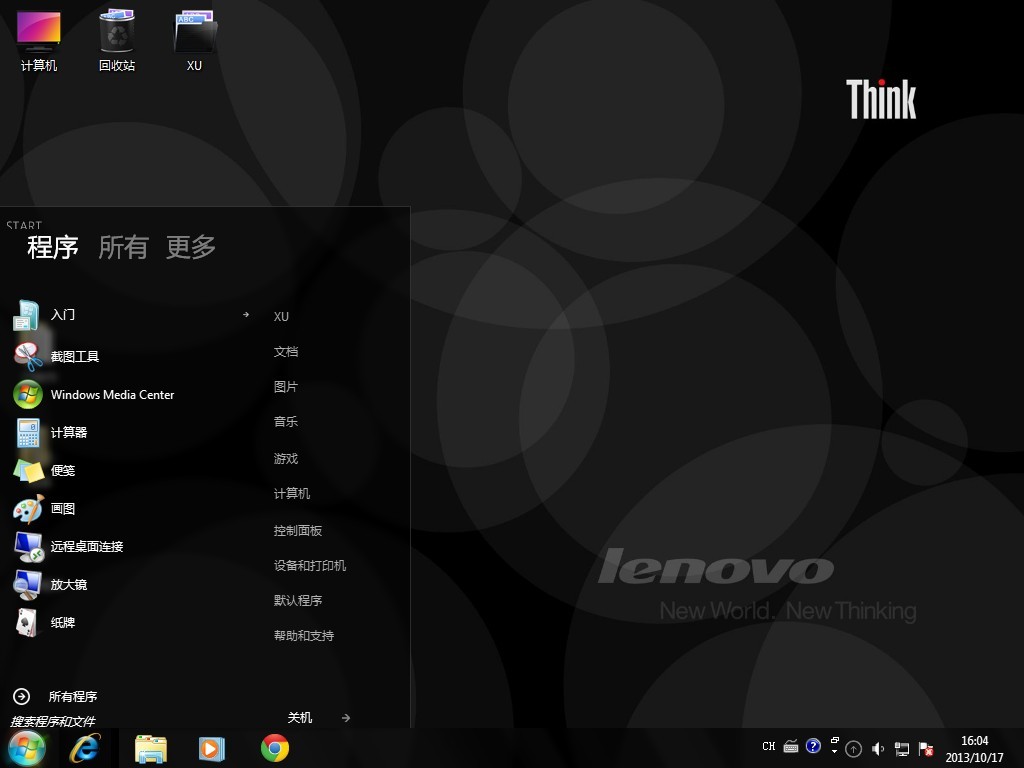The image size is (1024, 768).
Task: Open Control Panel (控制面板) link
Action: pos(298,531)
